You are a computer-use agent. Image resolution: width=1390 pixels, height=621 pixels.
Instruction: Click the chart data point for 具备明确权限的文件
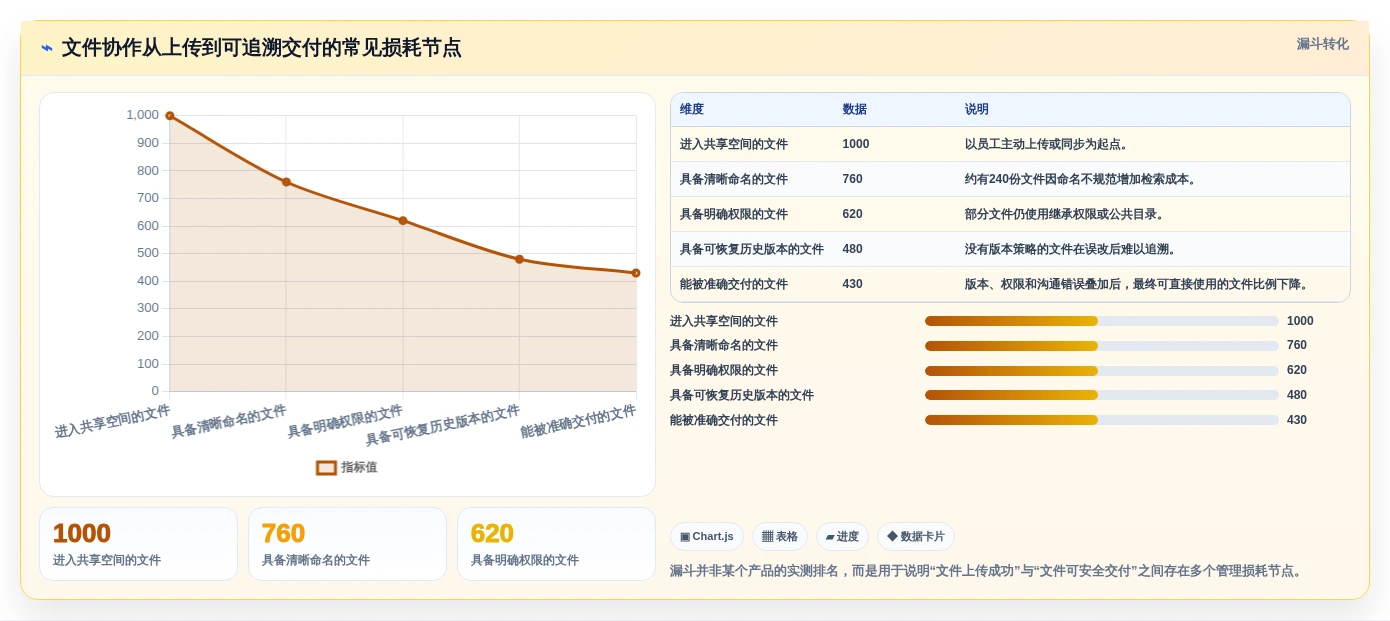403,220
